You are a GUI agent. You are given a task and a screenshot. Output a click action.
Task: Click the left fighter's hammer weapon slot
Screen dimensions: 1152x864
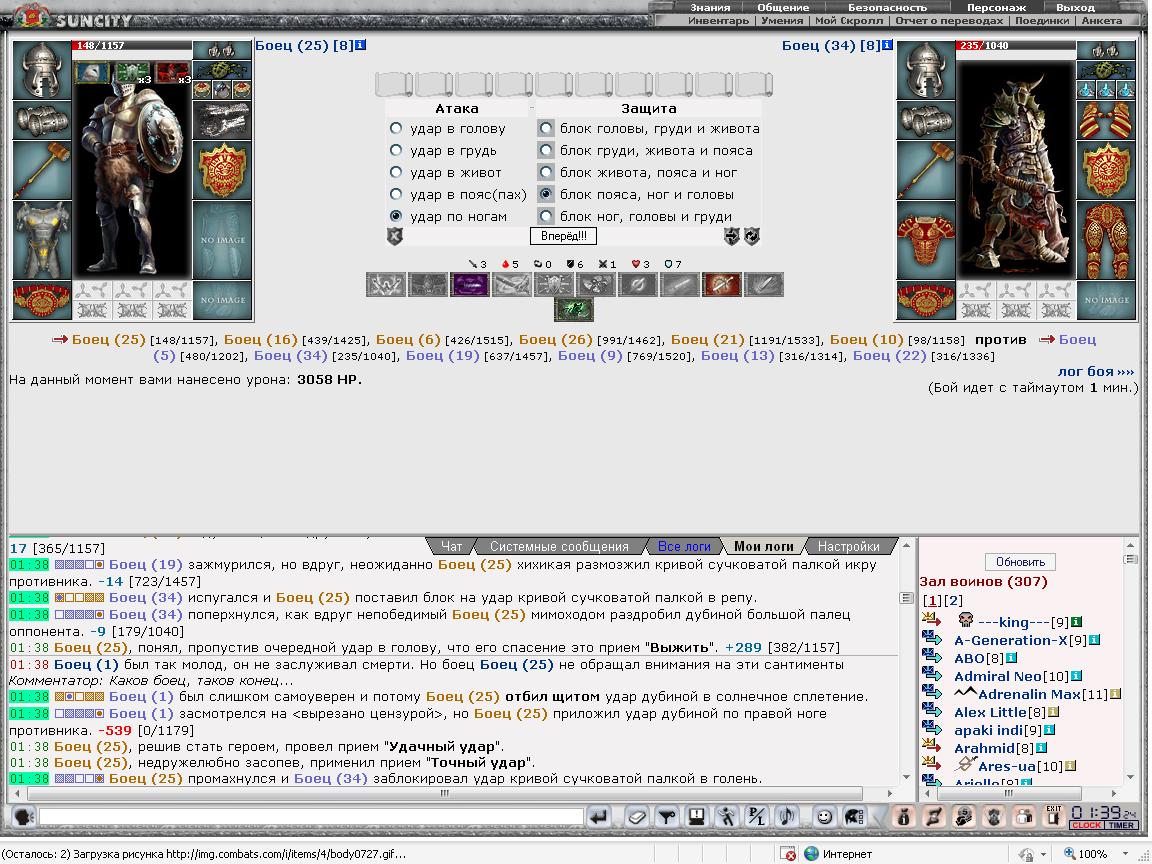[42, 170]
